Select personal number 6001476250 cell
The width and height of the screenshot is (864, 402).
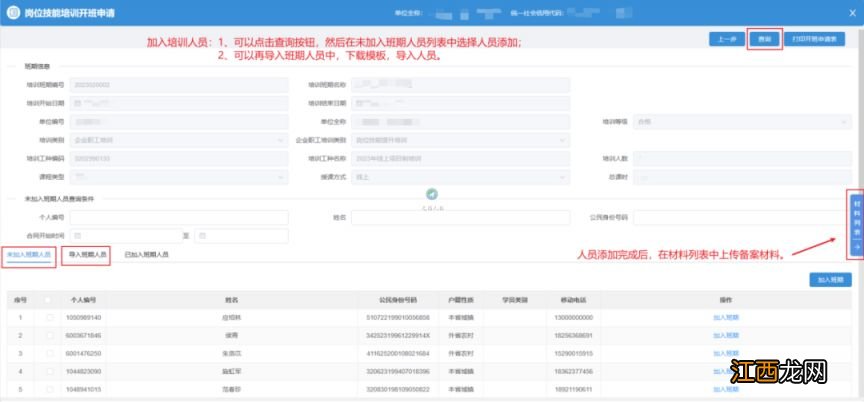click(83, 354)
